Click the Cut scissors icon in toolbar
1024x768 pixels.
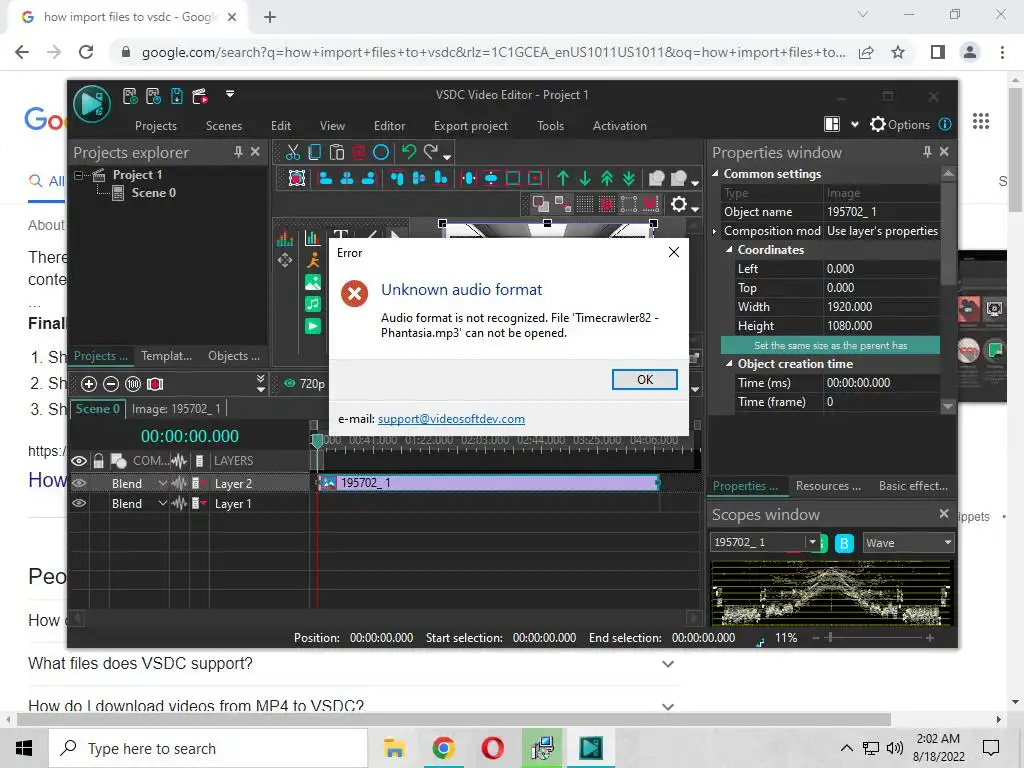(x=293, y=152)
